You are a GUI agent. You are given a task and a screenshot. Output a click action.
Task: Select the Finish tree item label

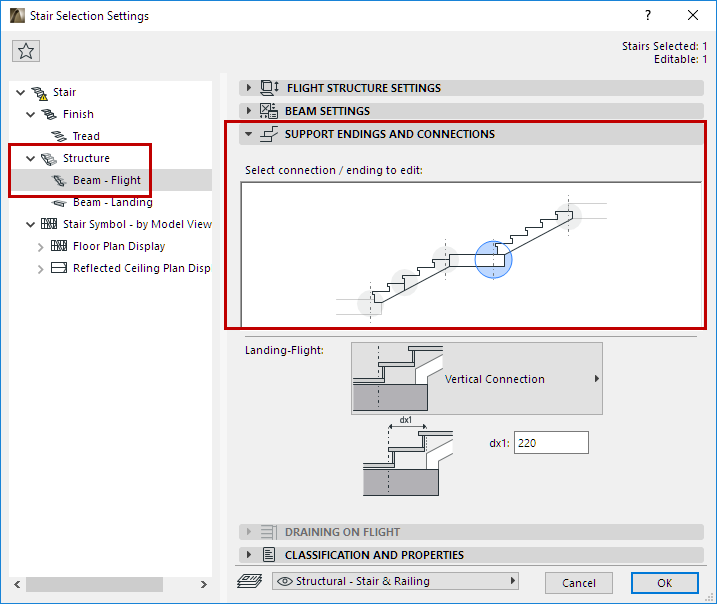click(x=78, y=114)
